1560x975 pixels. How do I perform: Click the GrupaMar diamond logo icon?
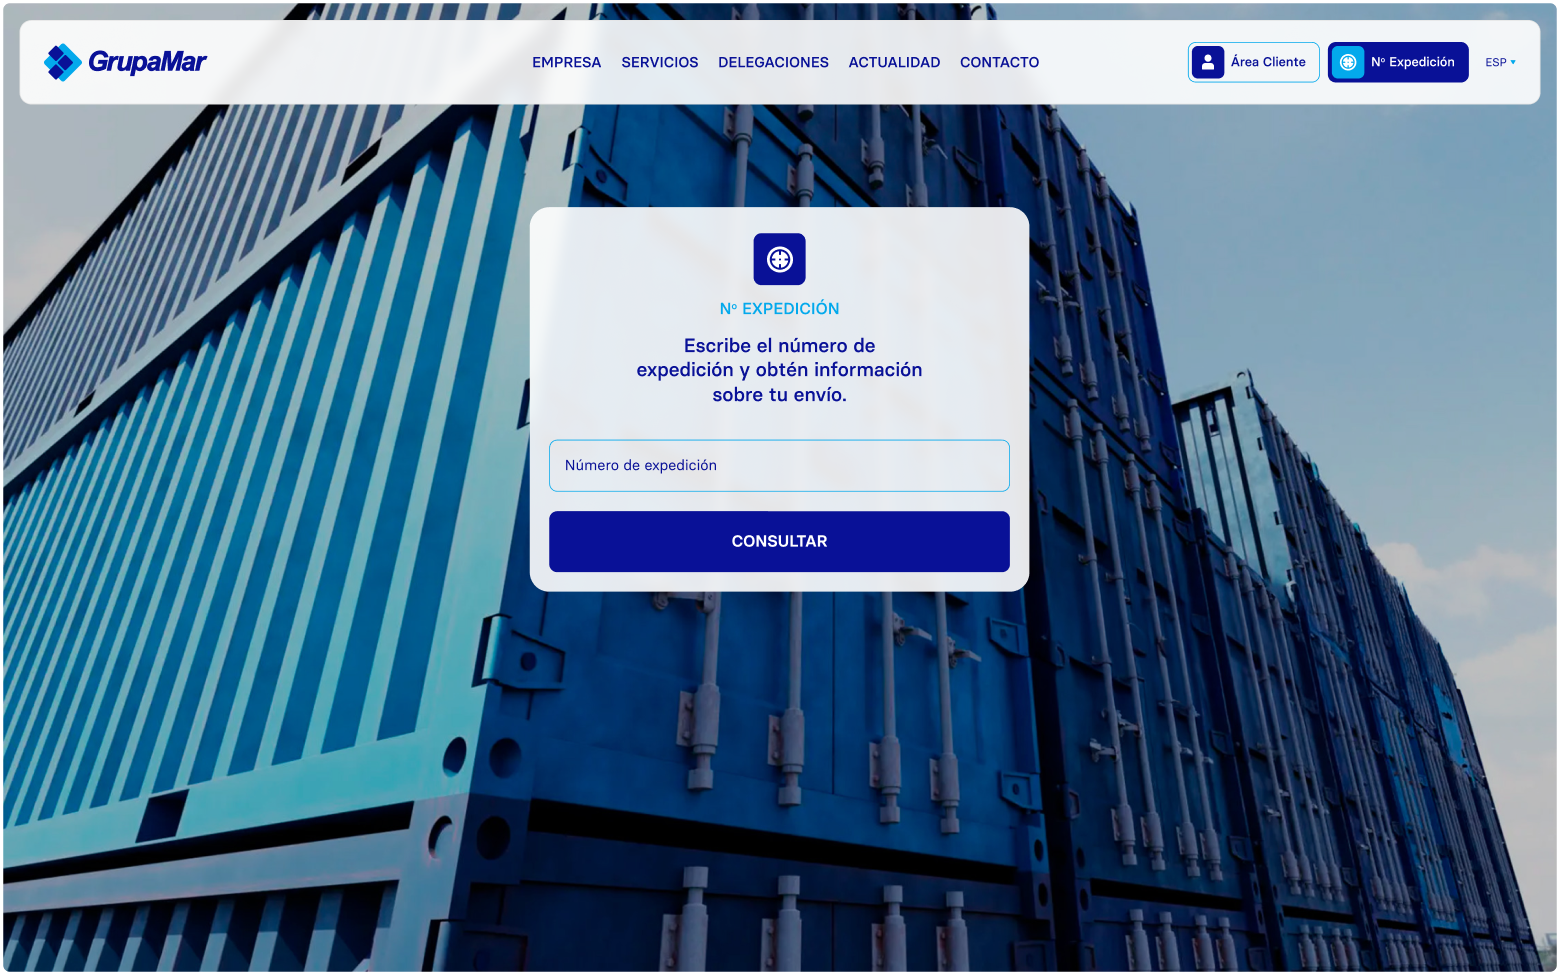point(61,62)
